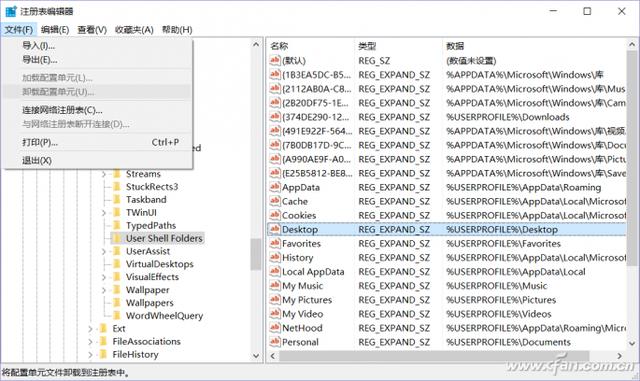Select the TypedPaths tree item
This screenshot has width=640, height=381.
pyautogui.click(x=151, y=225)
